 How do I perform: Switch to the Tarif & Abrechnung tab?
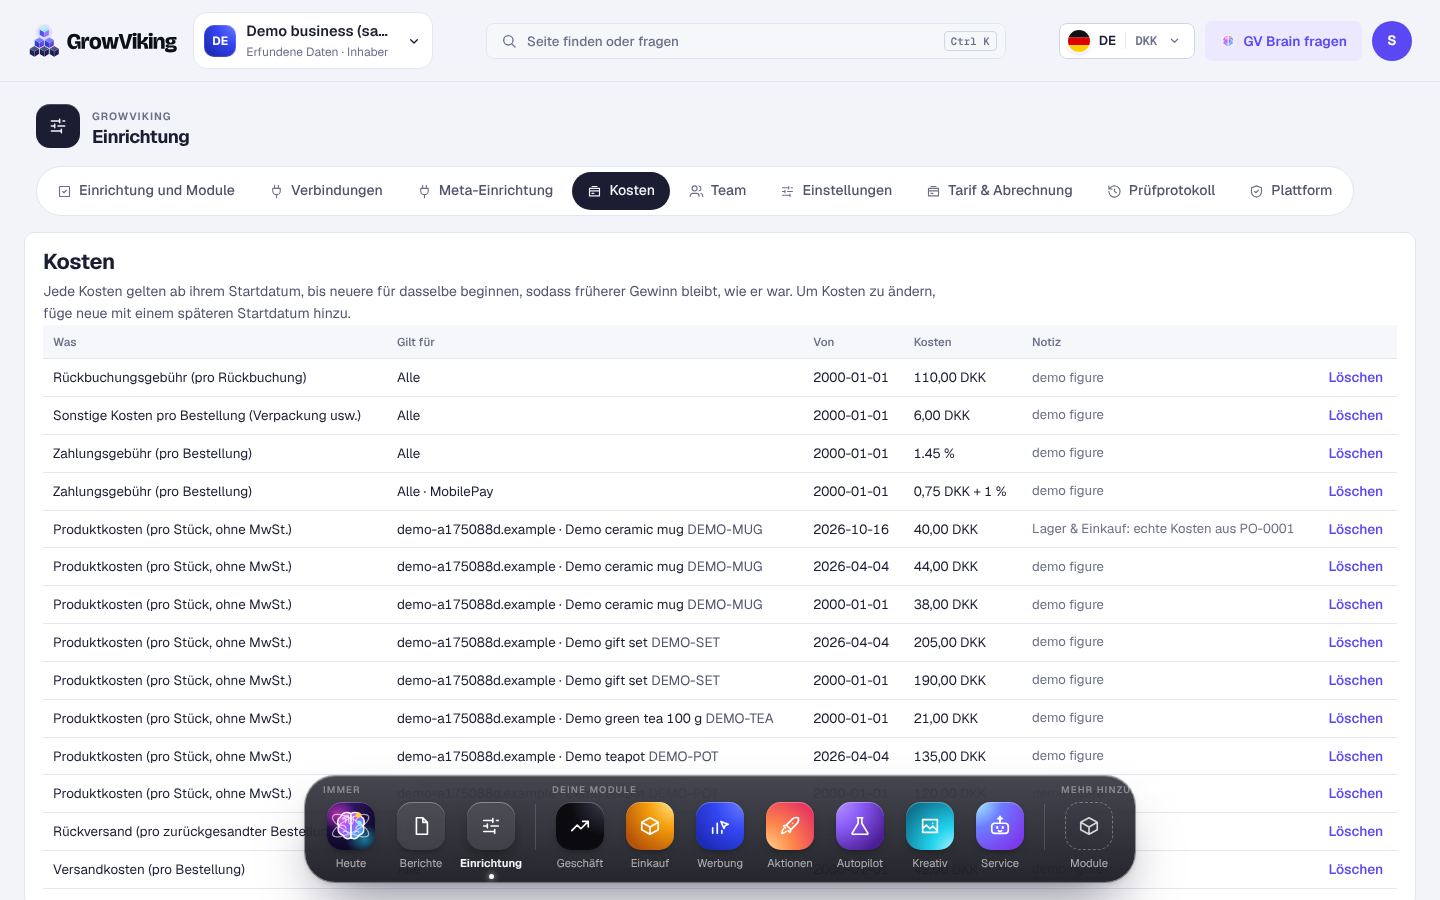(999, 191)
